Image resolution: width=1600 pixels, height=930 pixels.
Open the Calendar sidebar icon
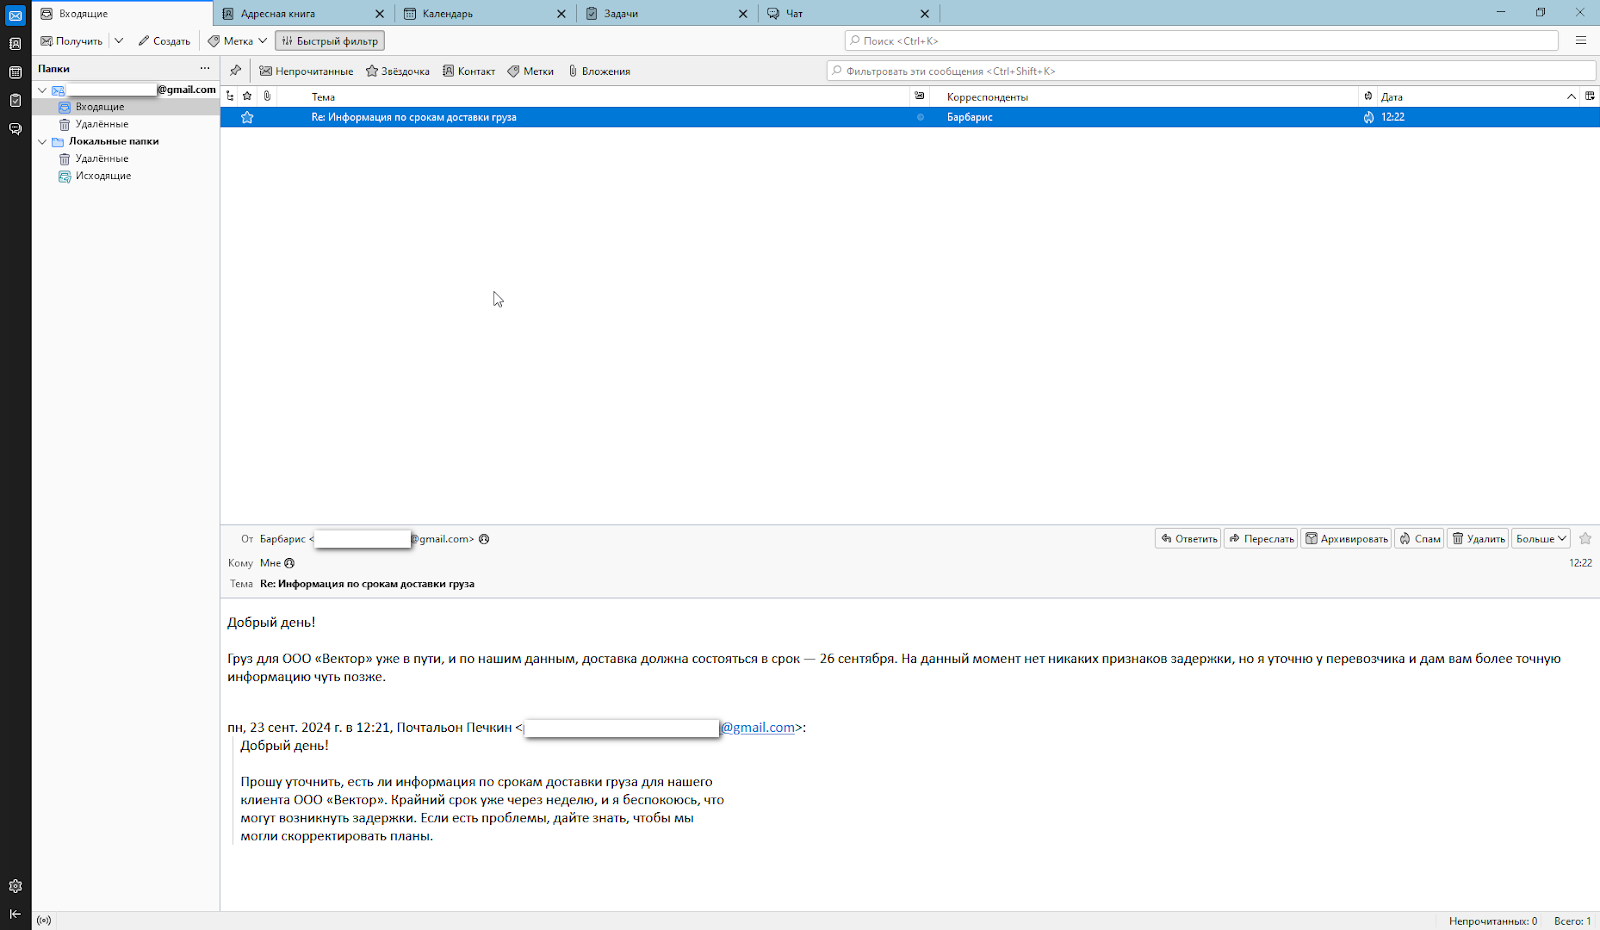pos(15,72)
